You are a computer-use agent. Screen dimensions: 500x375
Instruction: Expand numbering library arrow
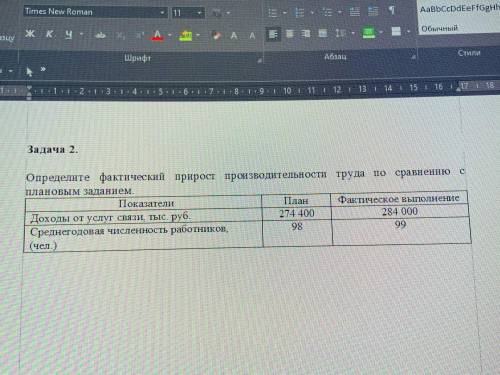312,13
